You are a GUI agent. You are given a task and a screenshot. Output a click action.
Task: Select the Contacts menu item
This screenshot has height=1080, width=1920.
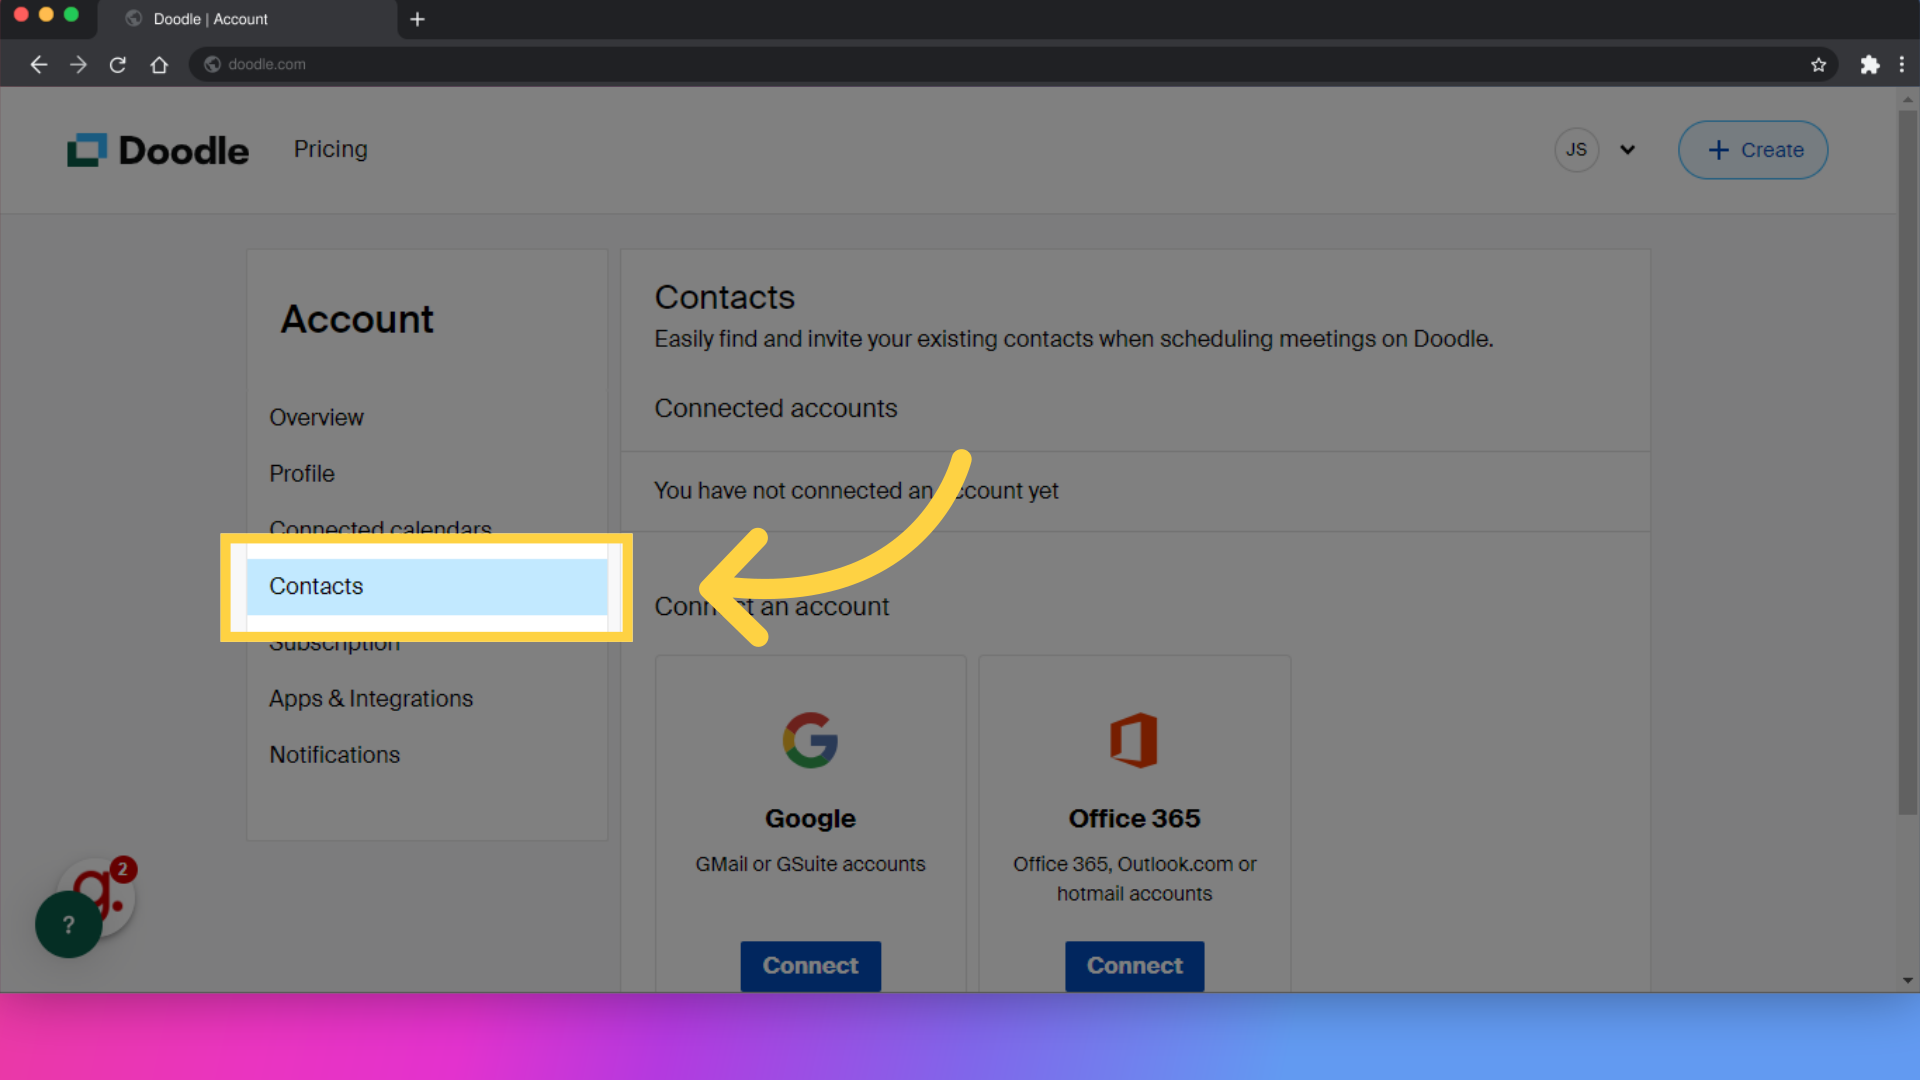[x=315, y=585]
